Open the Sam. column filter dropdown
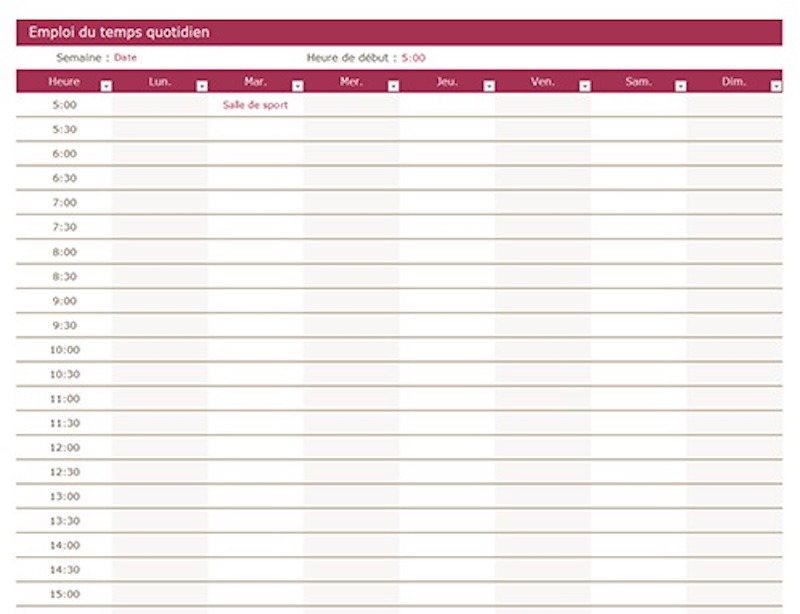The height and width of the screenshot is (614, 800). pos(681,86)
